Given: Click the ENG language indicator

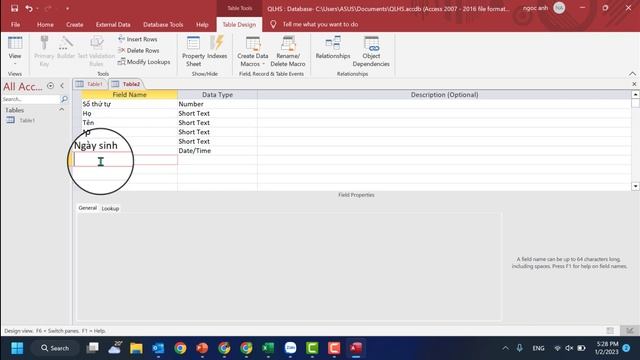Looking at the screenshot, I should click(x=538, y=348).
